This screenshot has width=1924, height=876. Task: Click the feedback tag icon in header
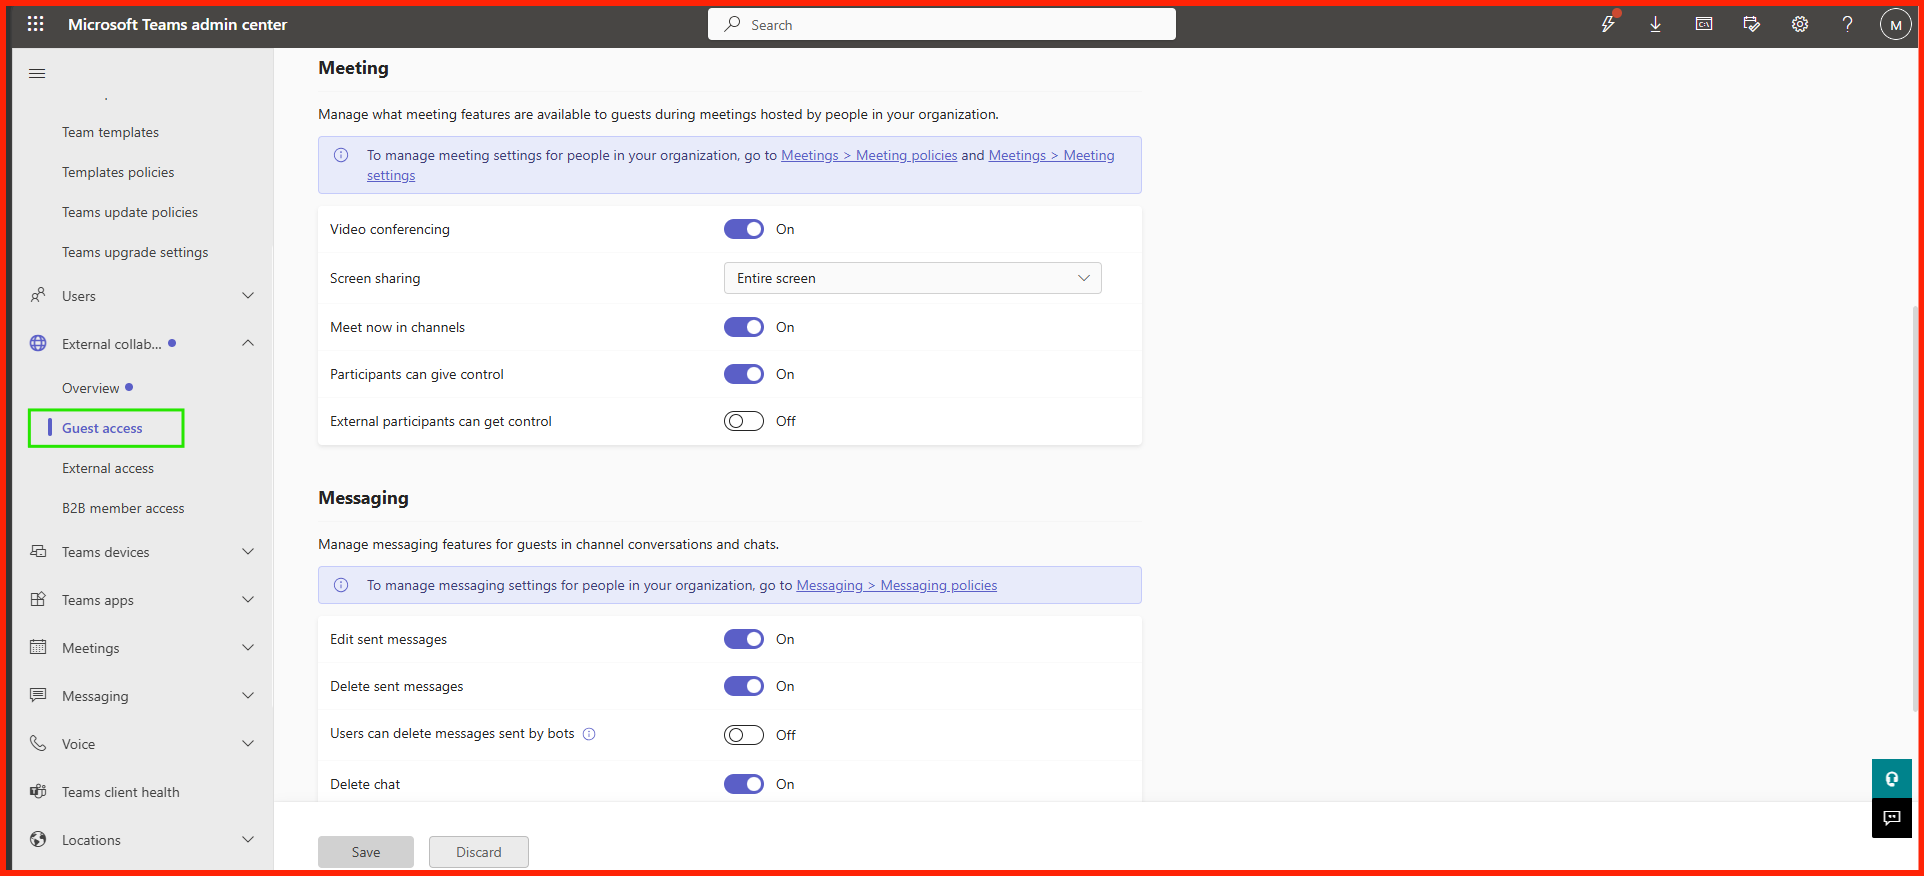pos(1752,24)
